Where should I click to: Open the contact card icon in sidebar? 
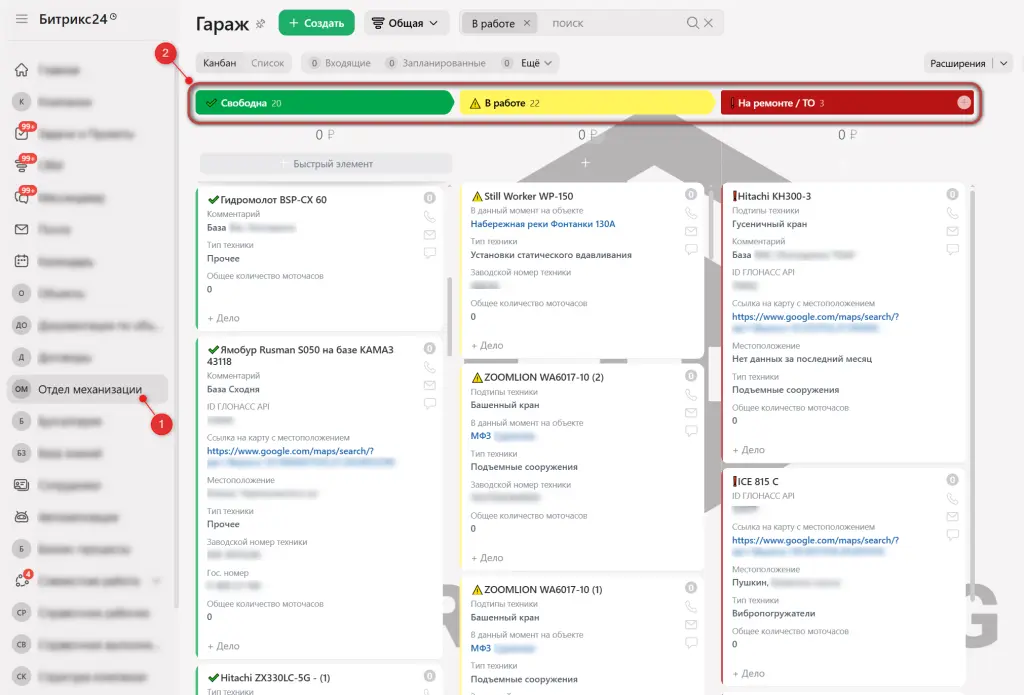pos(22,485)
